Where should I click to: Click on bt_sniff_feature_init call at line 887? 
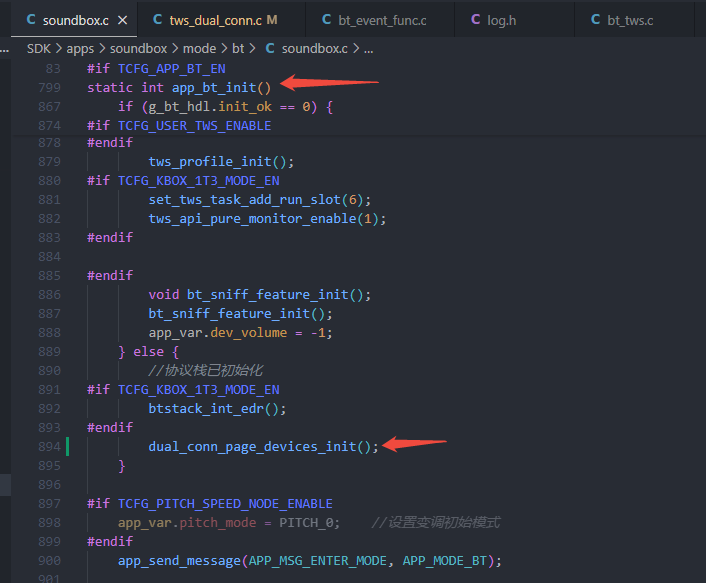pyautogui.click(x=229, y=314)
